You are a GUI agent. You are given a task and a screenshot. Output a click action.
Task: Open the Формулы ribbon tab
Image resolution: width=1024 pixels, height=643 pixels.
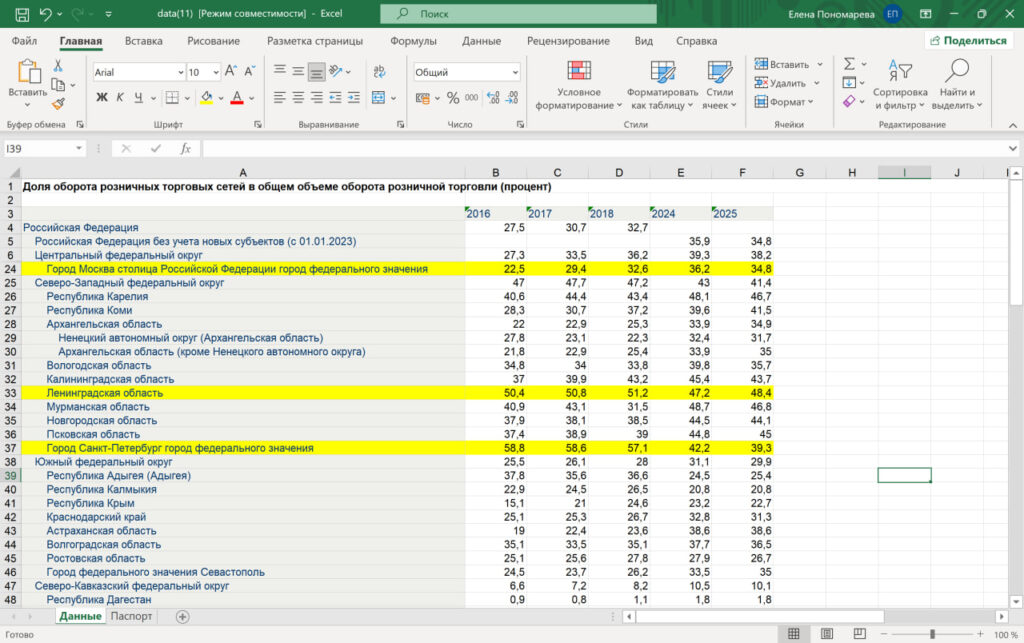pyautogui.click(x=413, y=41)
